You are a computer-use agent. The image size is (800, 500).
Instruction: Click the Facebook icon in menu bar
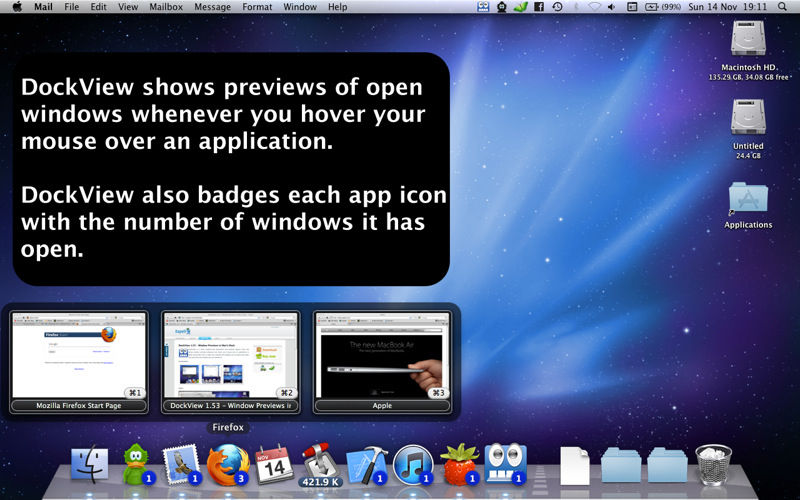pos(538,7)
